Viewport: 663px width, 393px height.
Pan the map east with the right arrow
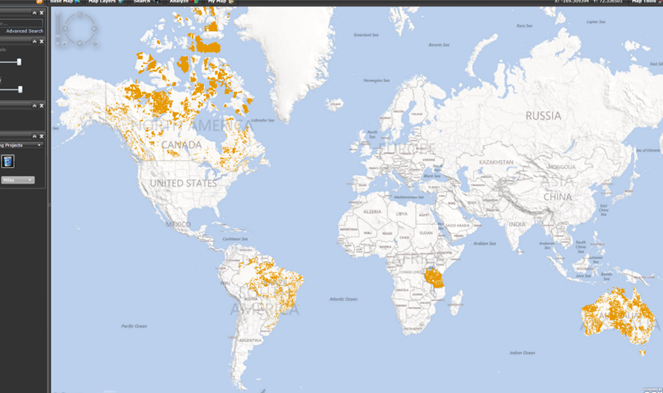click(94, 29)
